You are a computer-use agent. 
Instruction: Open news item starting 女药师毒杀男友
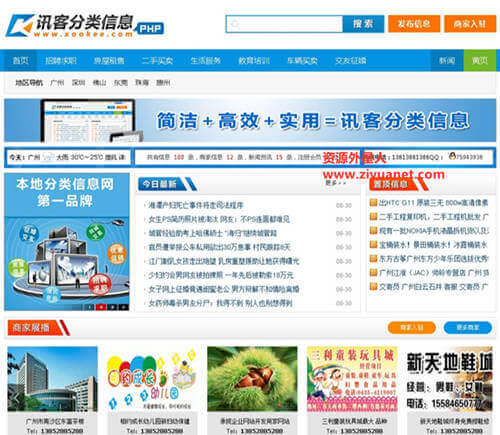click(220, 303)
